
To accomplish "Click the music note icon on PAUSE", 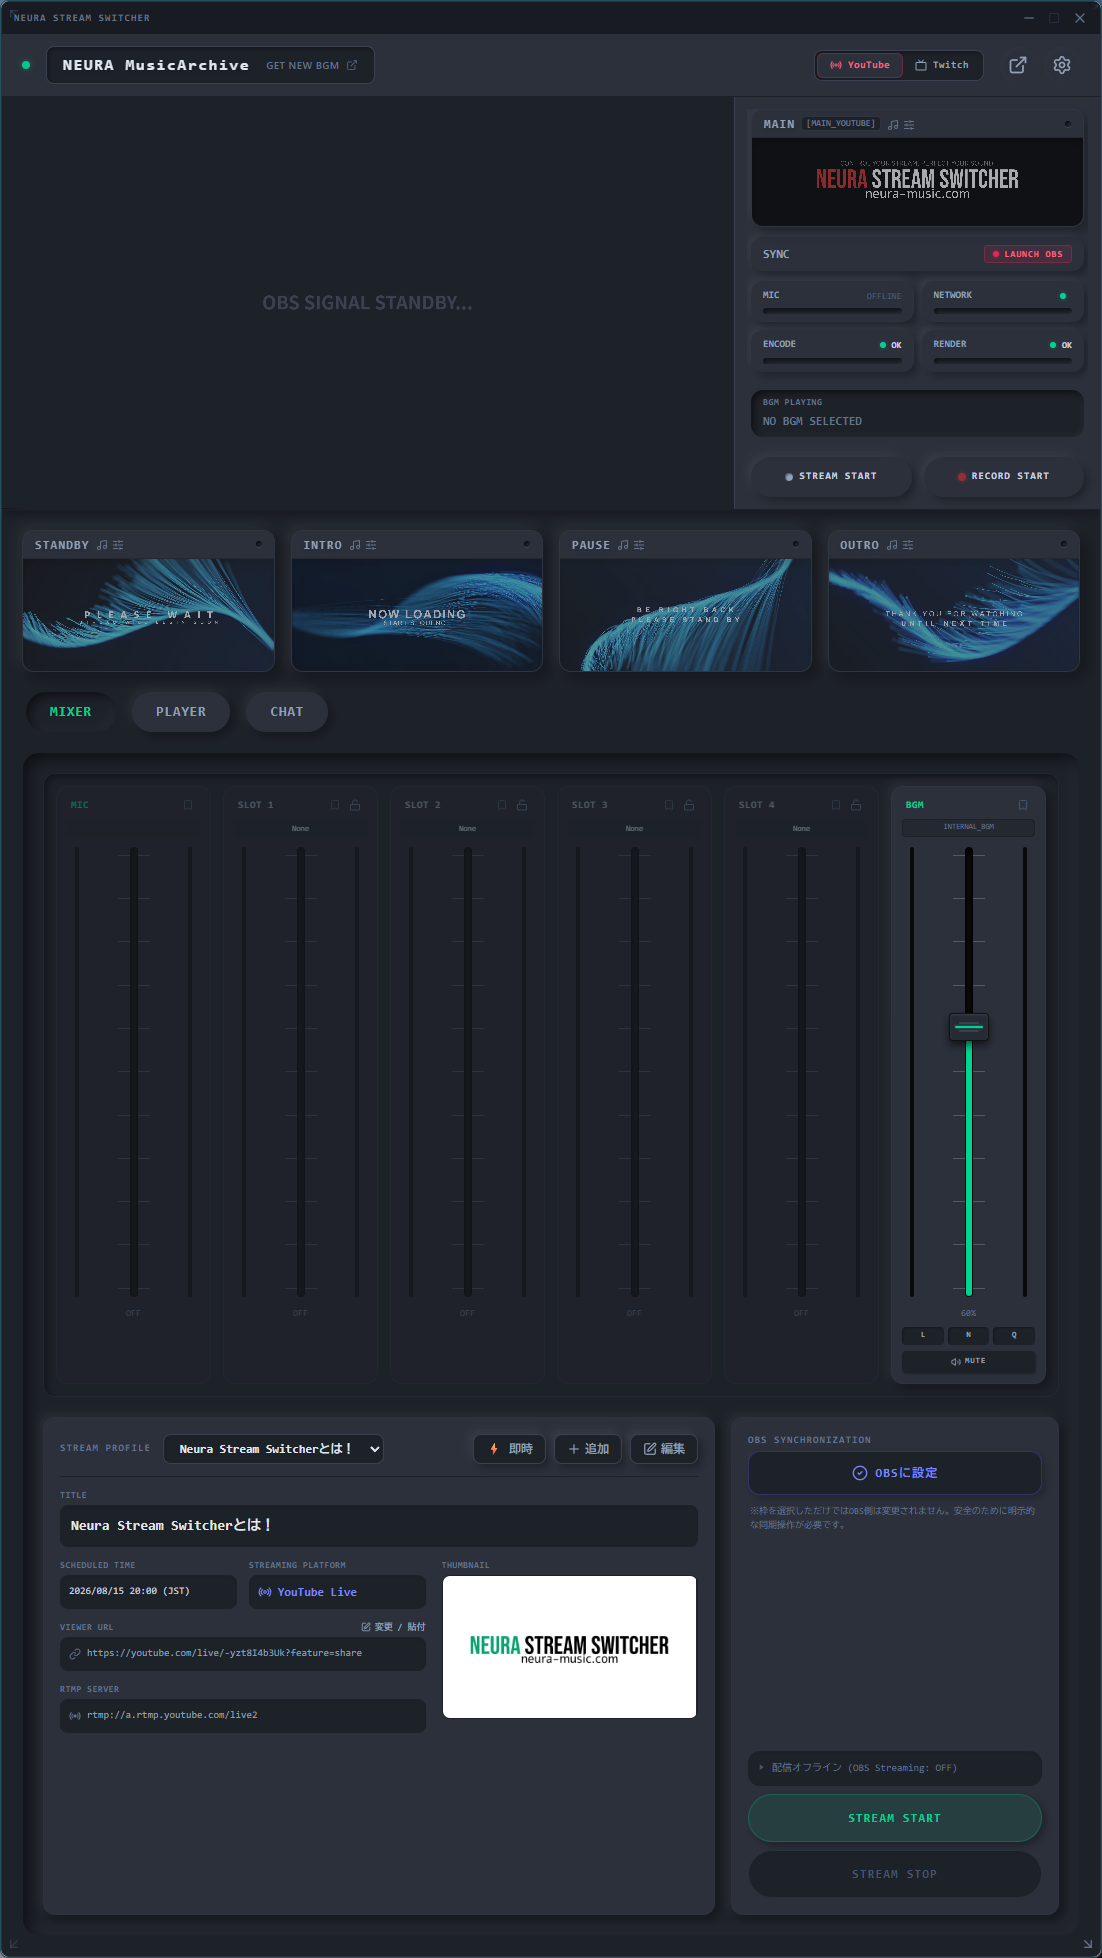I will pos(623,545).
